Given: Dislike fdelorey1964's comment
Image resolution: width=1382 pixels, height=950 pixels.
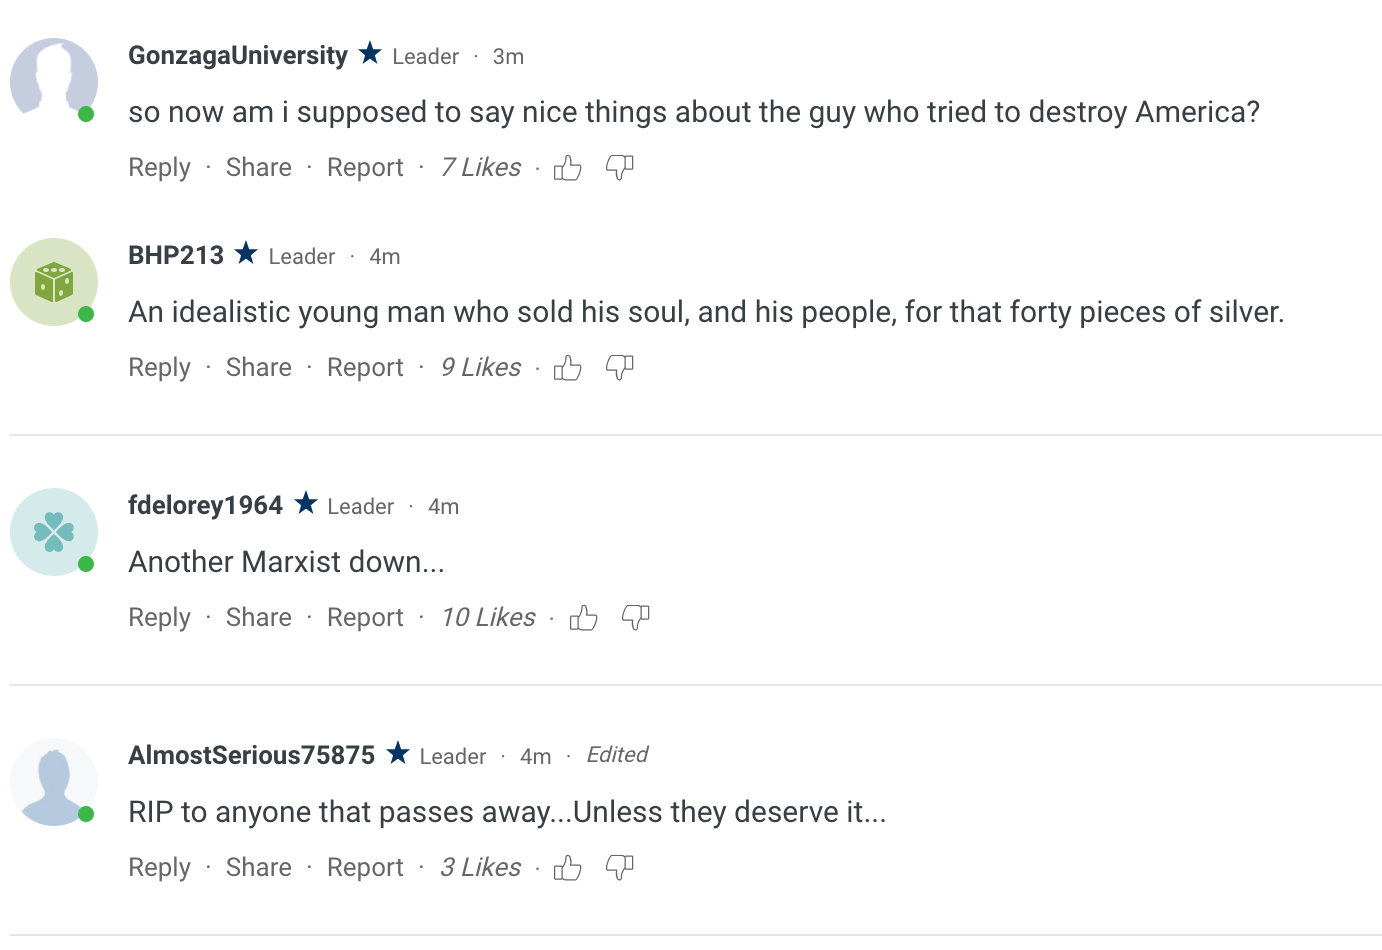Looking at the screenshot, I should click(x=636, y=618).
